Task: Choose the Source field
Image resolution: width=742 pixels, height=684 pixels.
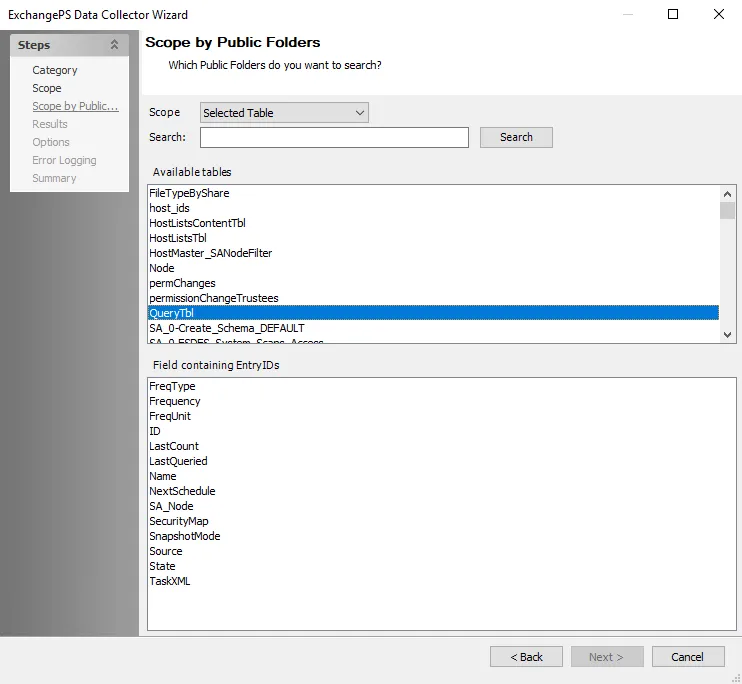Action: [442, 551]
